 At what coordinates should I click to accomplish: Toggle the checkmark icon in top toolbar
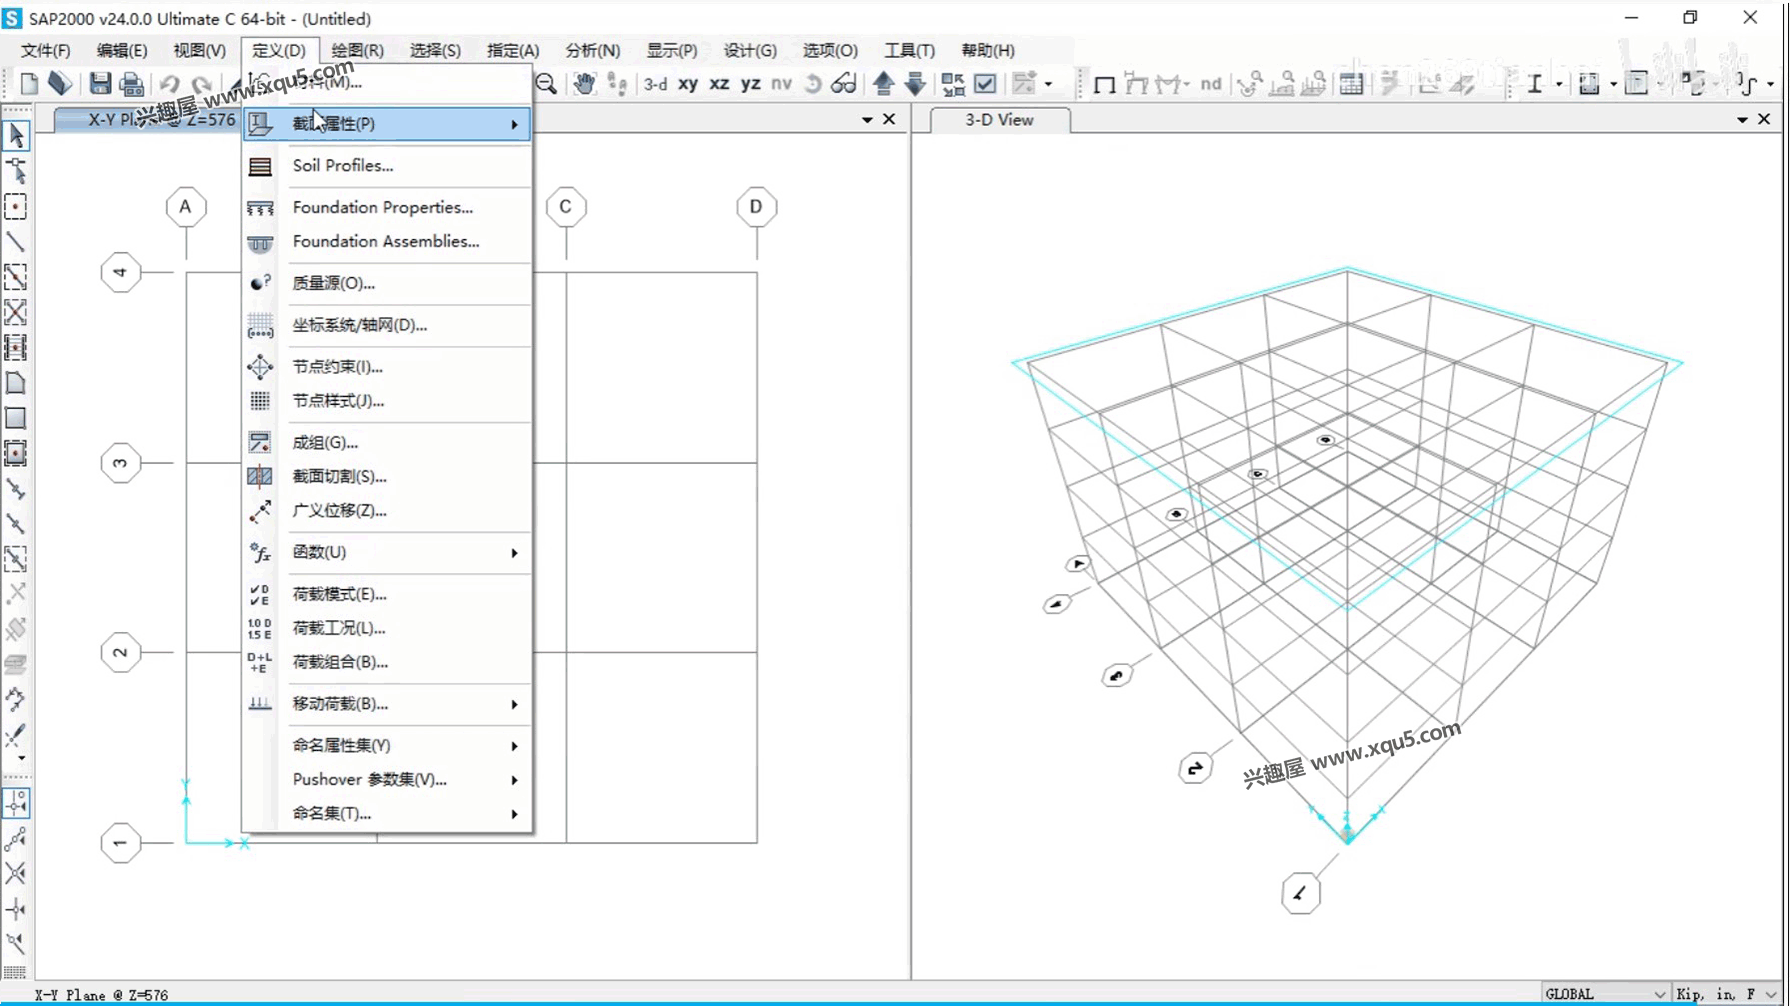[x=985, y=84]
